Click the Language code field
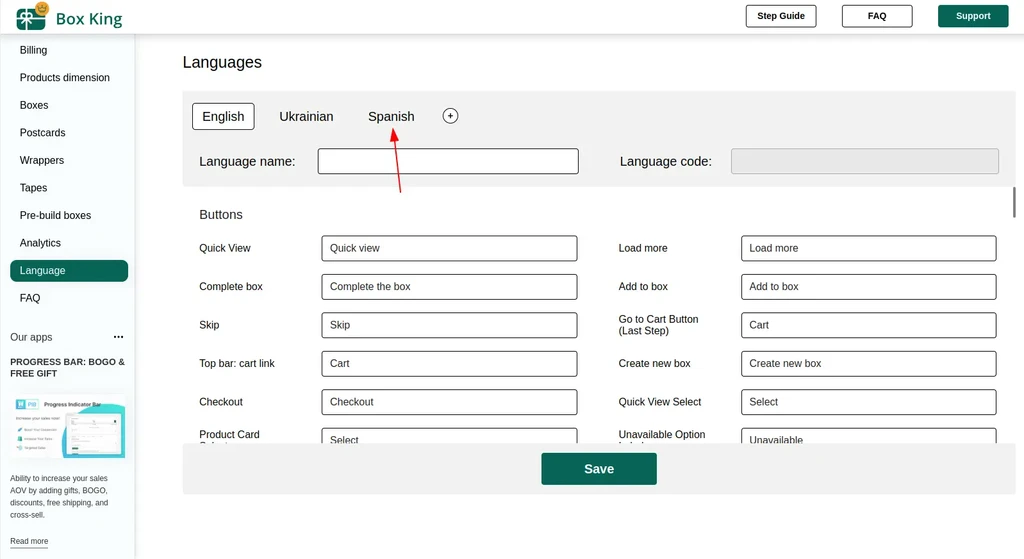This screenshot has width=1024, height=559. (x=865, y=161)
